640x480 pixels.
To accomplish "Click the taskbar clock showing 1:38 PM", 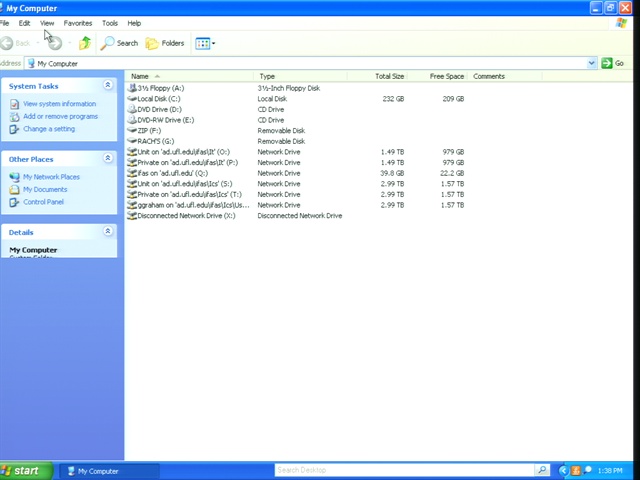I will pyautogui.click(x=610, y=471).
